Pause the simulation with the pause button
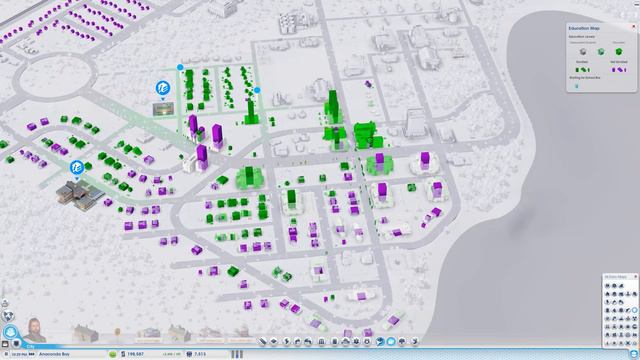Screen dimensions: 640x360 click(6, 354)
